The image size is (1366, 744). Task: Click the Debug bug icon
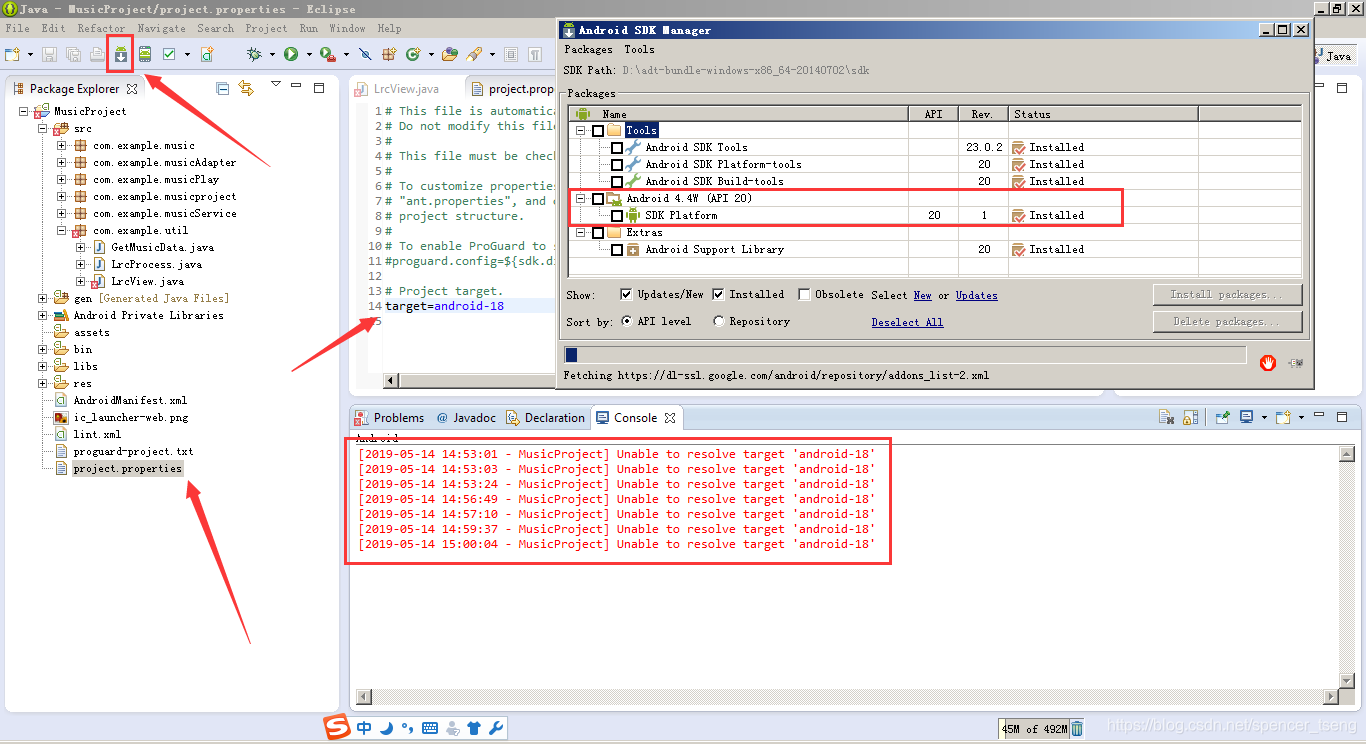click(255, 54)
